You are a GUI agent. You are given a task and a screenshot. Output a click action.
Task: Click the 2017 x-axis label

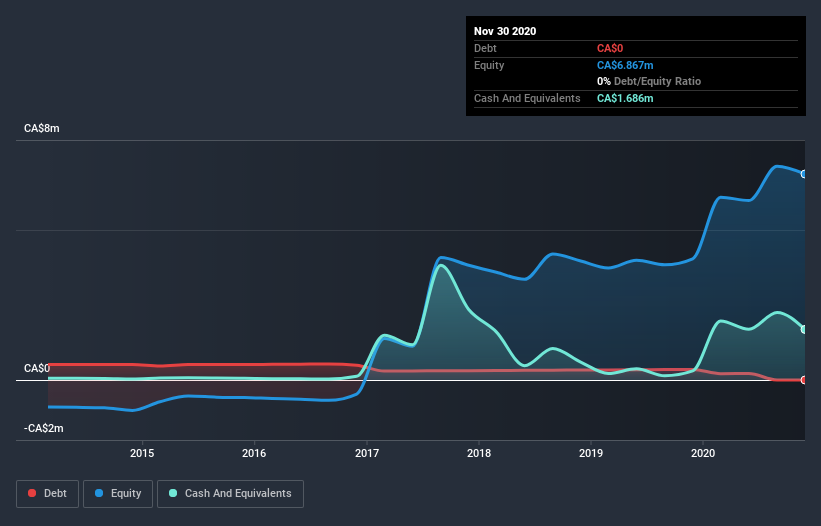[367, 453]
